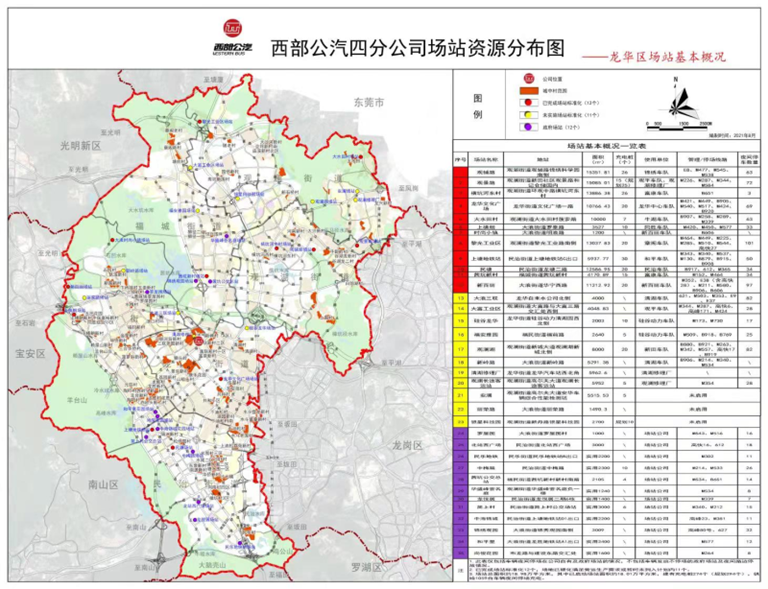
Task: Click the red dot legend symbol
Action: point(528,103)
